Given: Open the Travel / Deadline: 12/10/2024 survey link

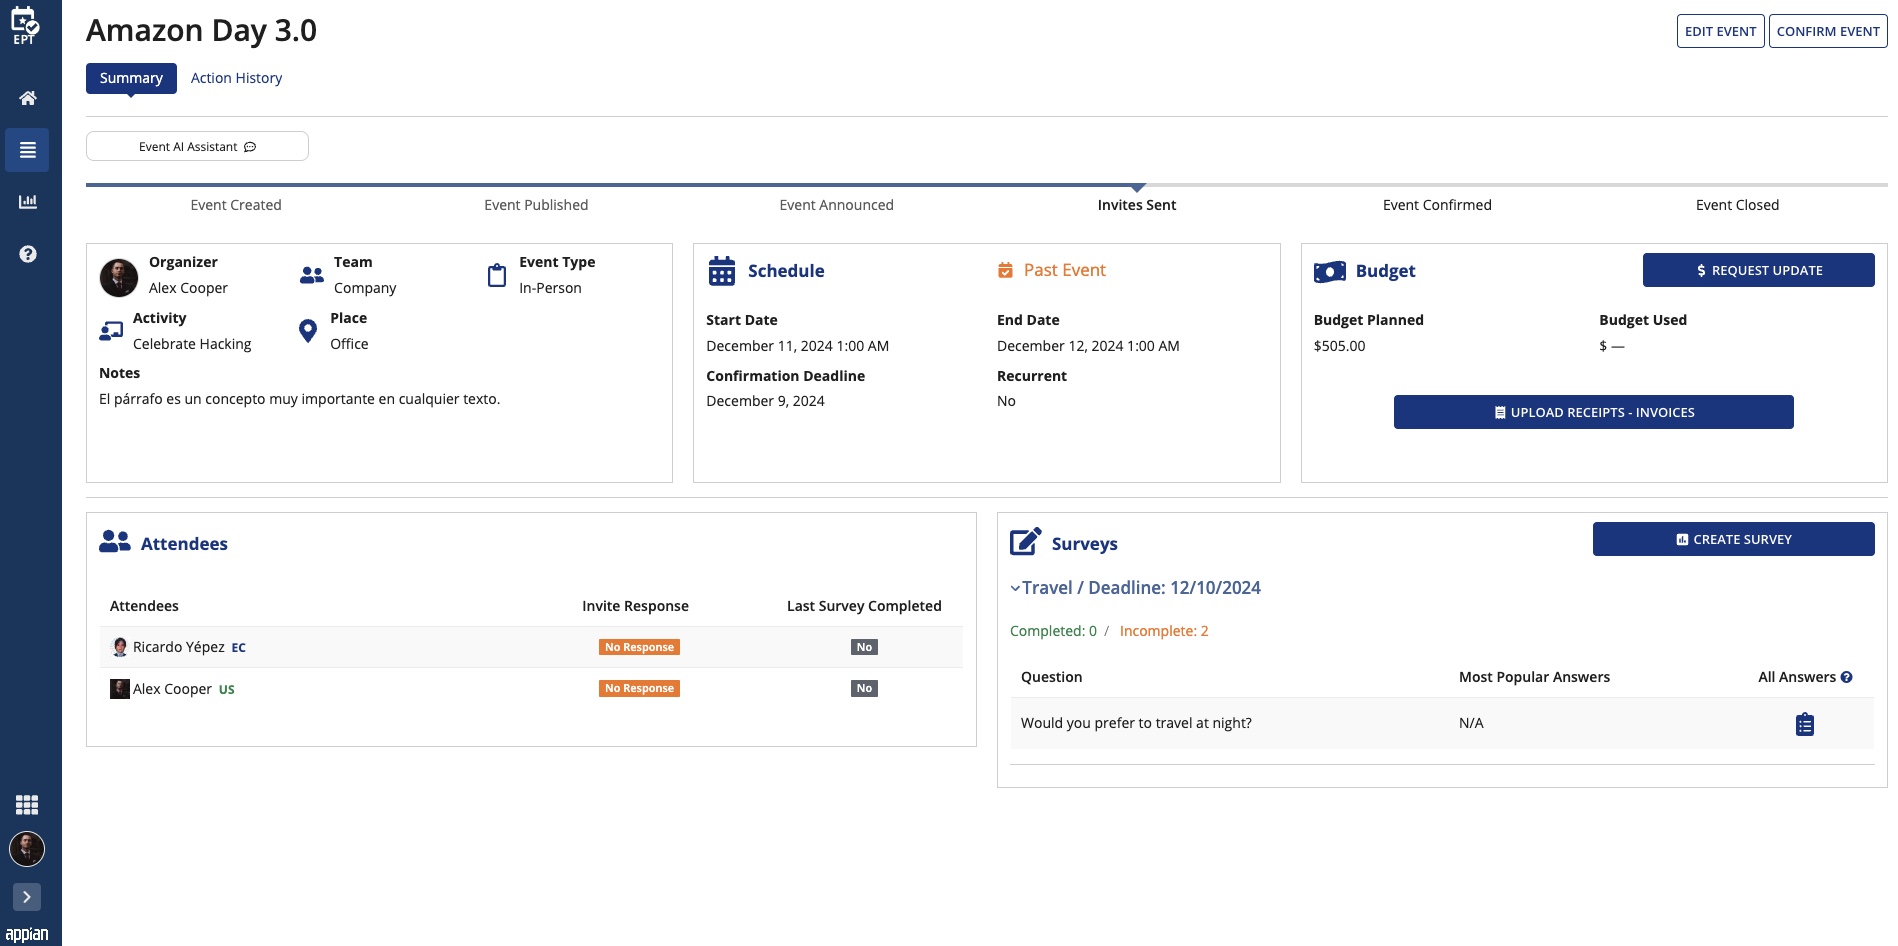Looking at the screenshot, I should pyautogui.click(x=1141, y=588).
